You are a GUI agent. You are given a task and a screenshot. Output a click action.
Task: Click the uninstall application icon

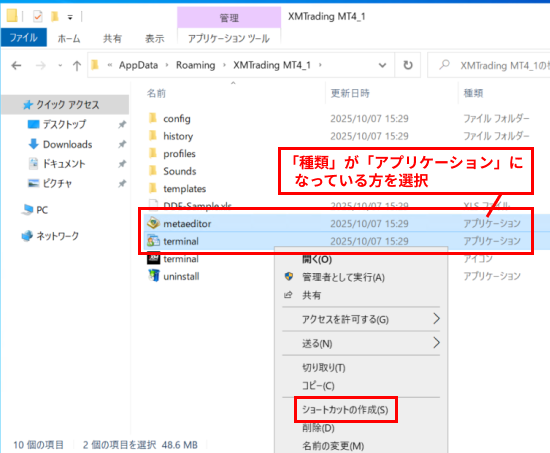point(154,276)
